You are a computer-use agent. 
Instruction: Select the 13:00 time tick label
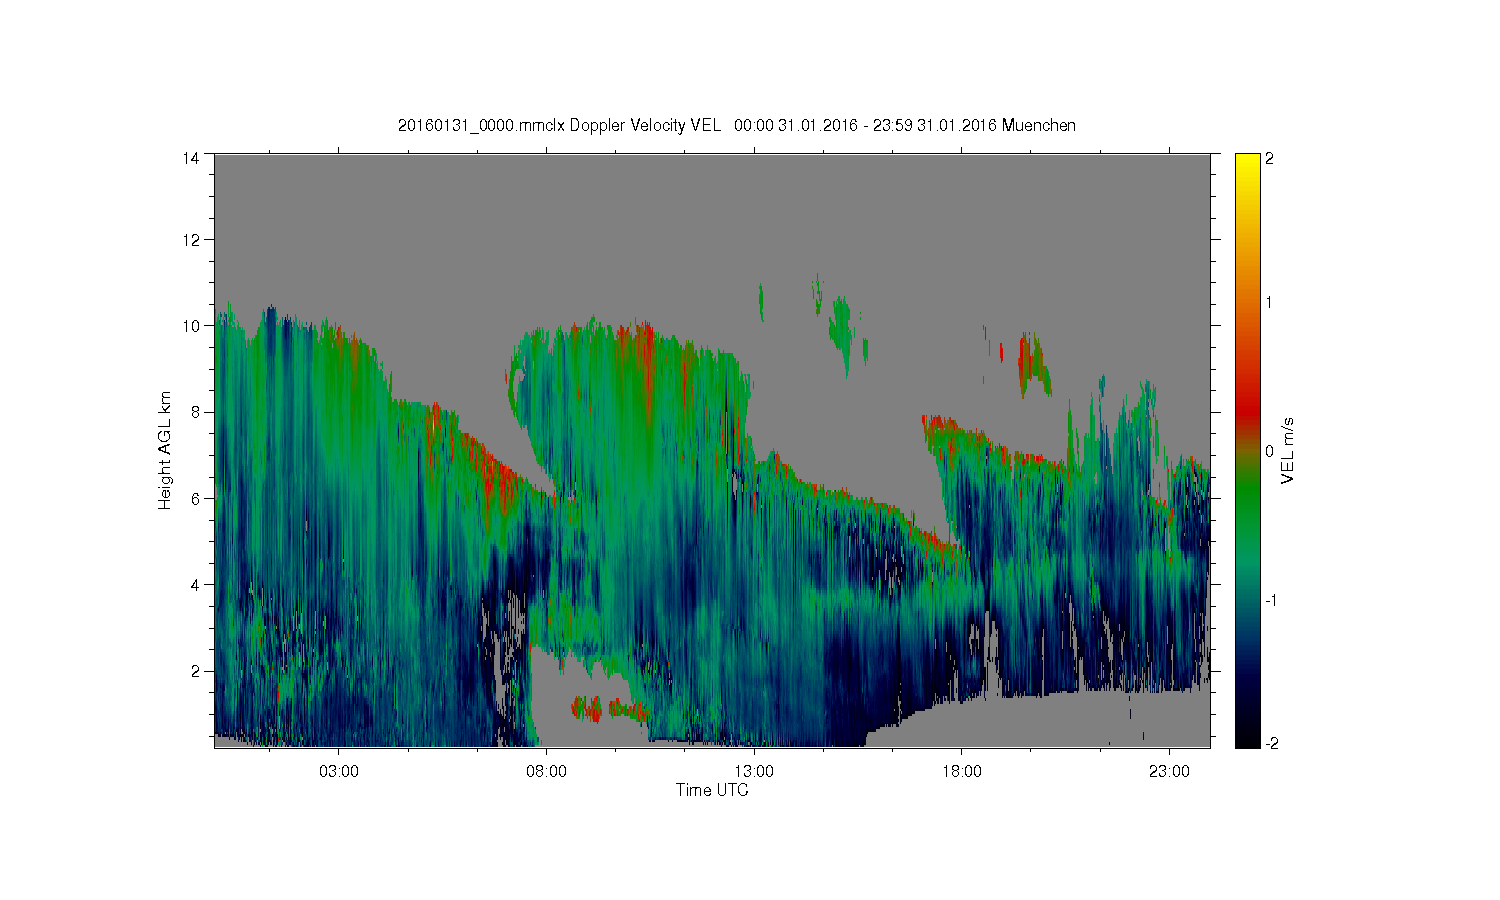[x=754, y=772]
